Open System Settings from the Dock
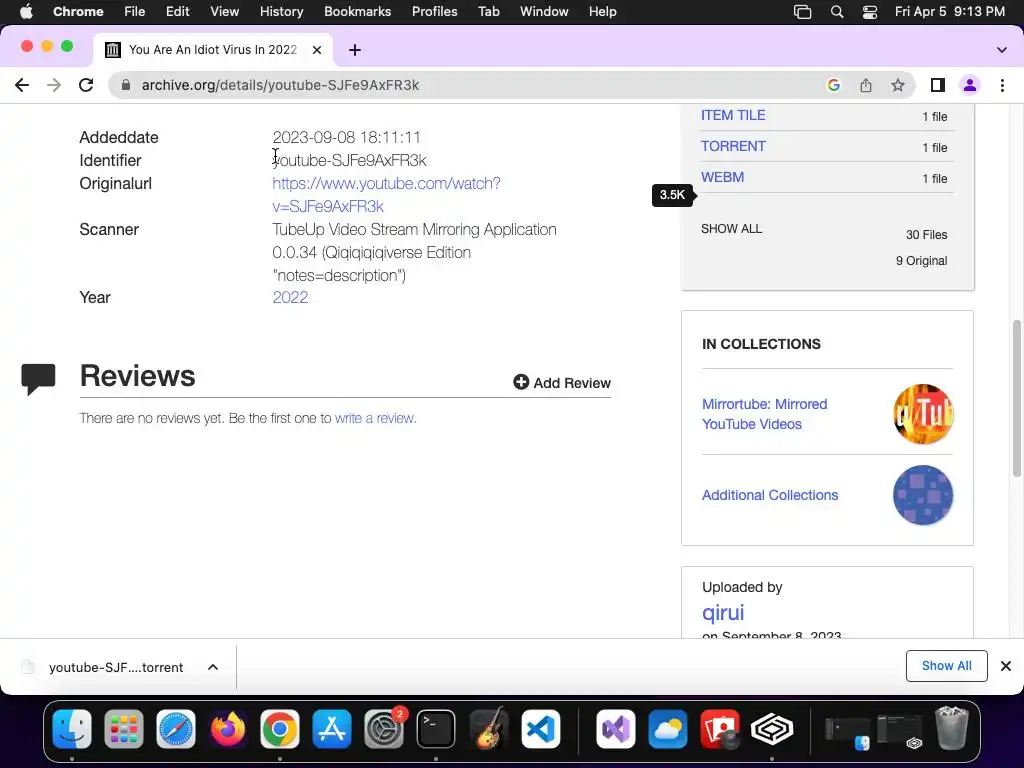 (x=384, y=729)
